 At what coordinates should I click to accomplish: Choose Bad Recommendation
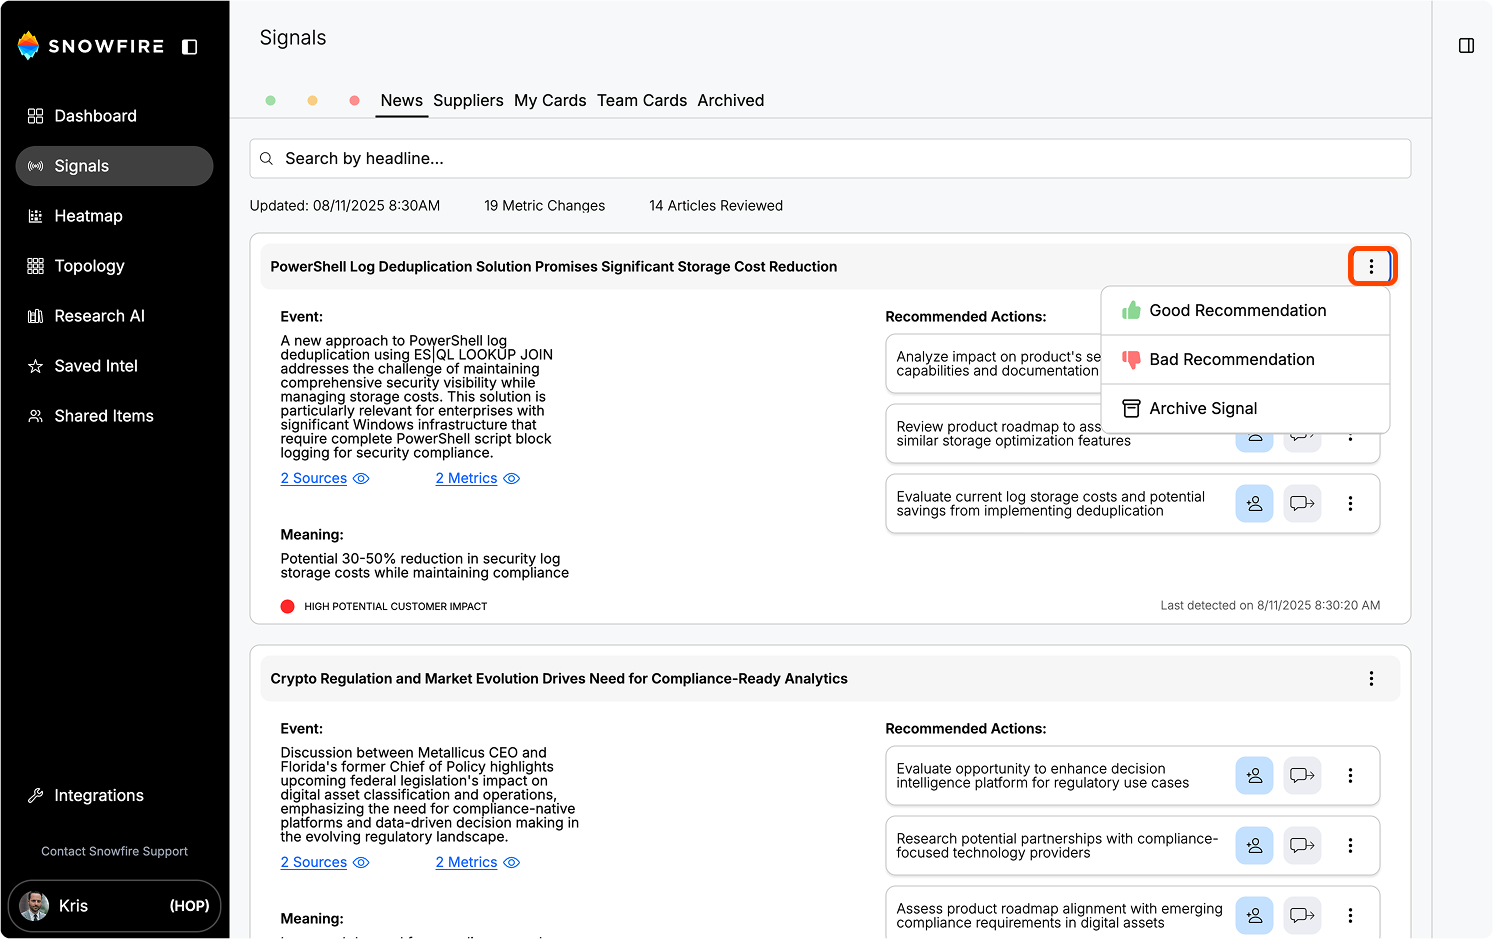(x=1246, y=360)
